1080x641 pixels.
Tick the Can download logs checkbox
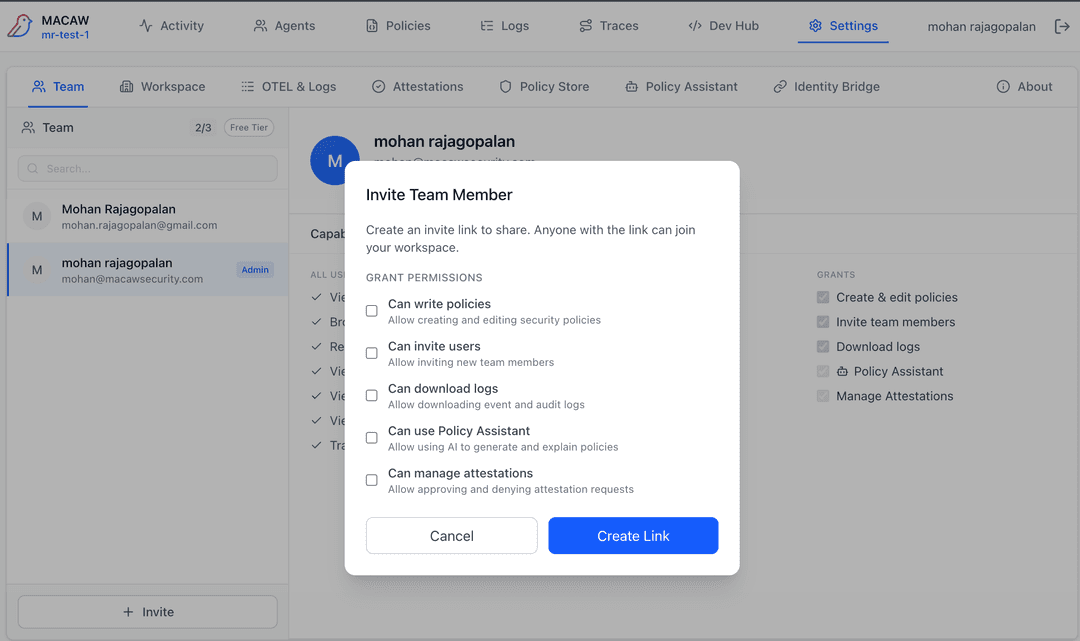(372, 396)
